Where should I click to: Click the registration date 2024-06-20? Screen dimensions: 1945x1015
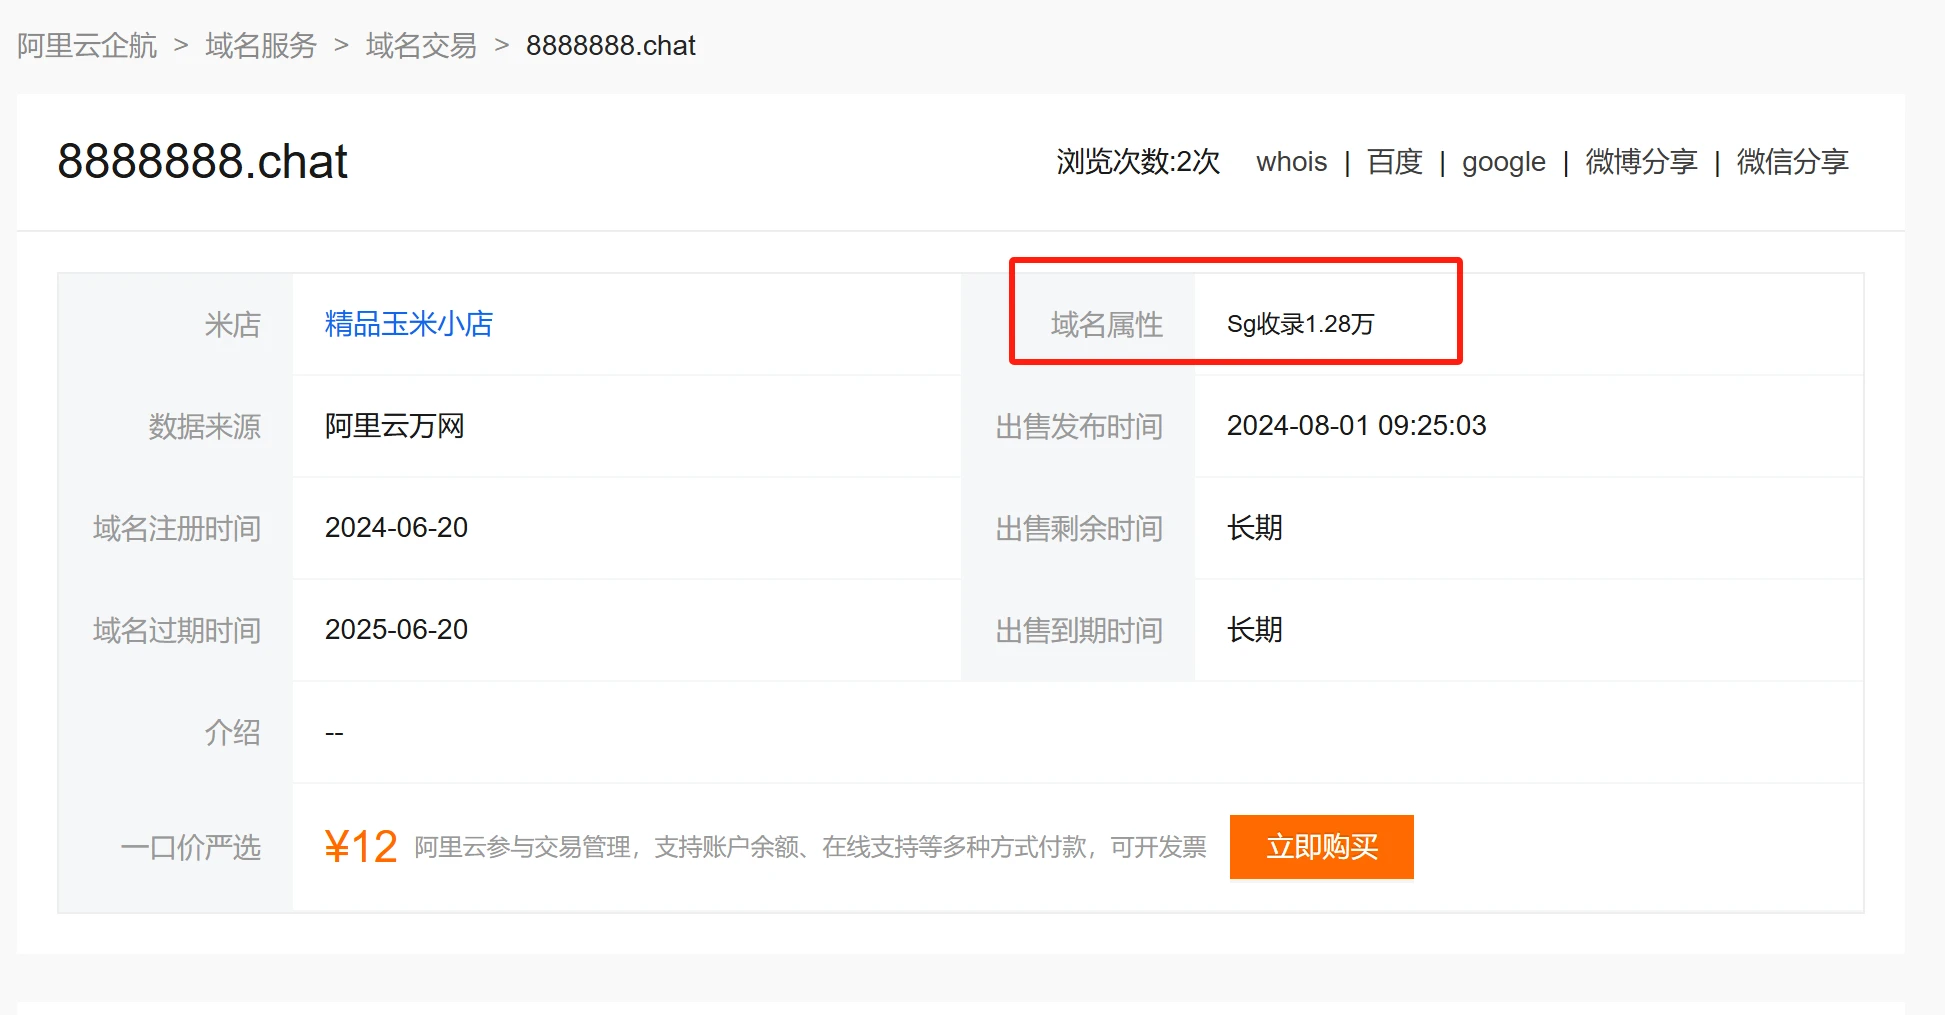coord(396,528)
